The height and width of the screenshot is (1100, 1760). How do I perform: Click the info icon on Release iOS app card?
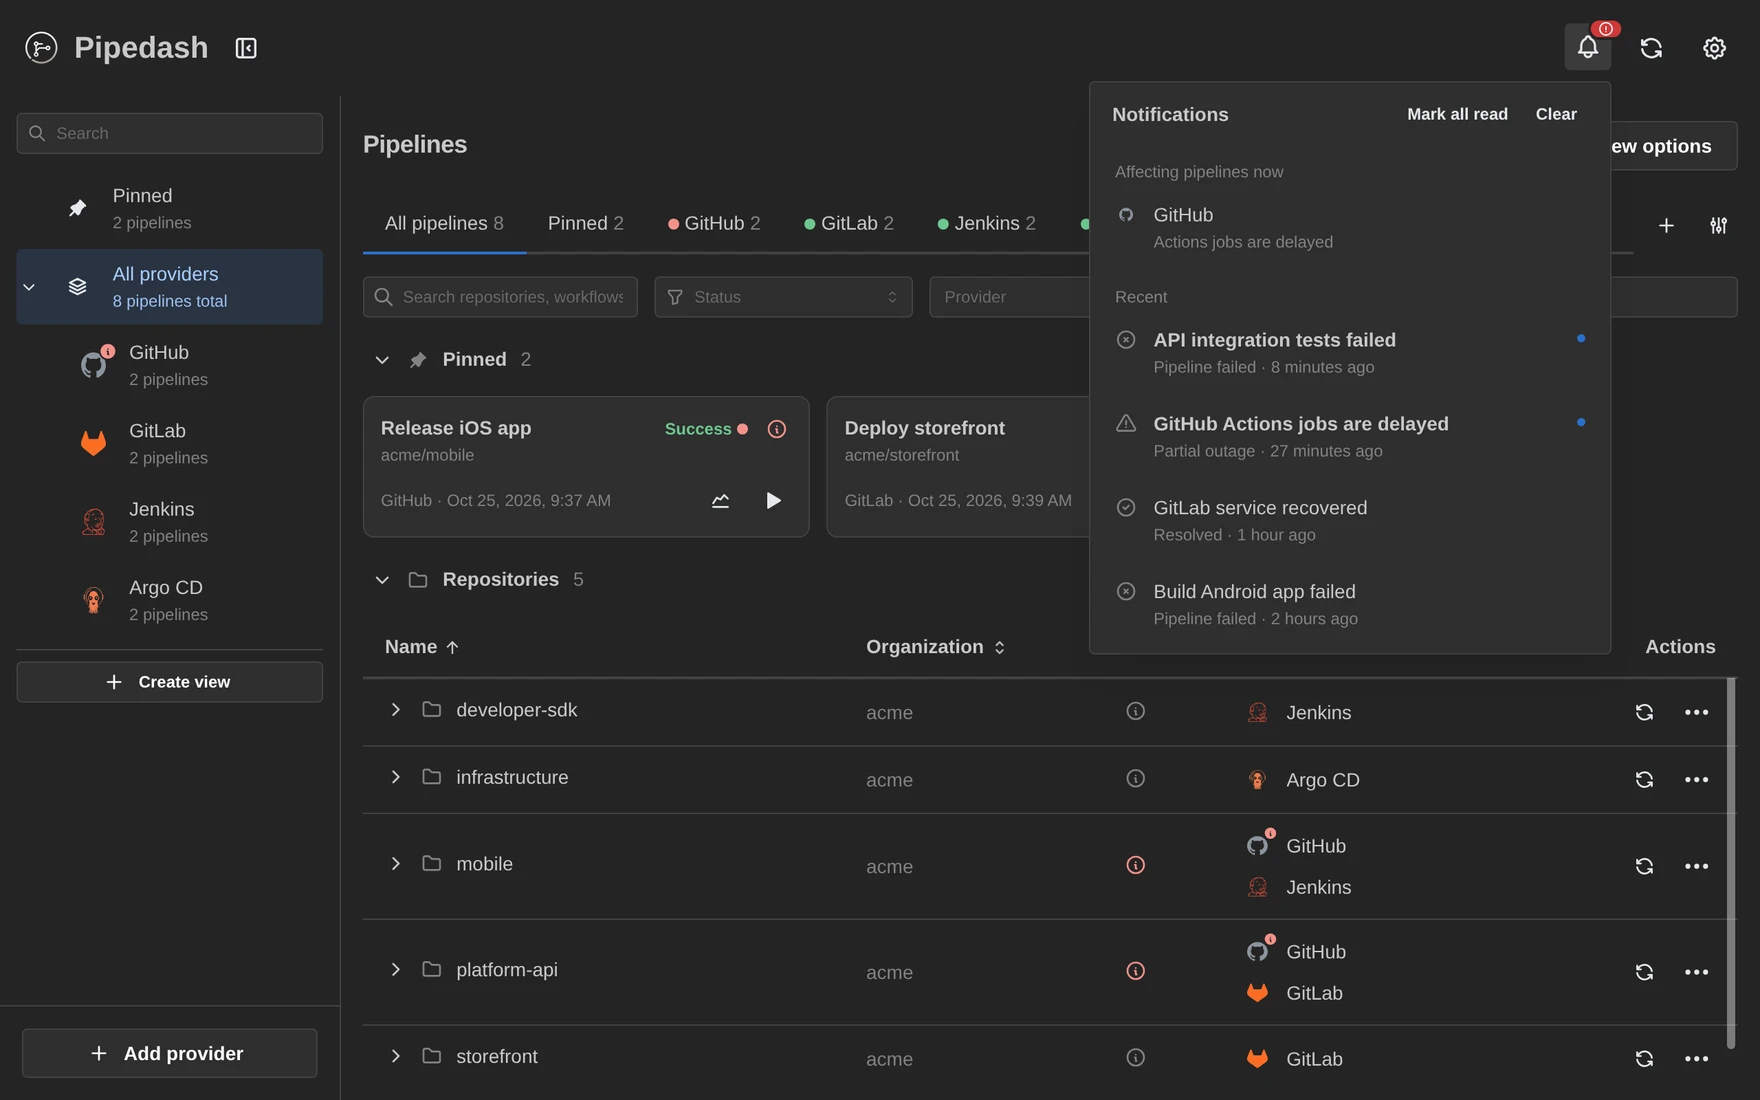[x=776, y=429]
